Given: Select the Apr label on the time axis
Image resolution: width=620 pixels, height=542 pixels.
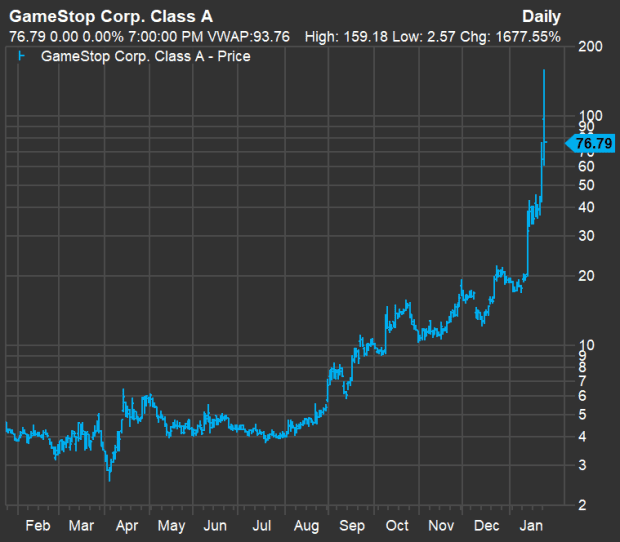Looking at the screenshot, I should click(127, 525).
